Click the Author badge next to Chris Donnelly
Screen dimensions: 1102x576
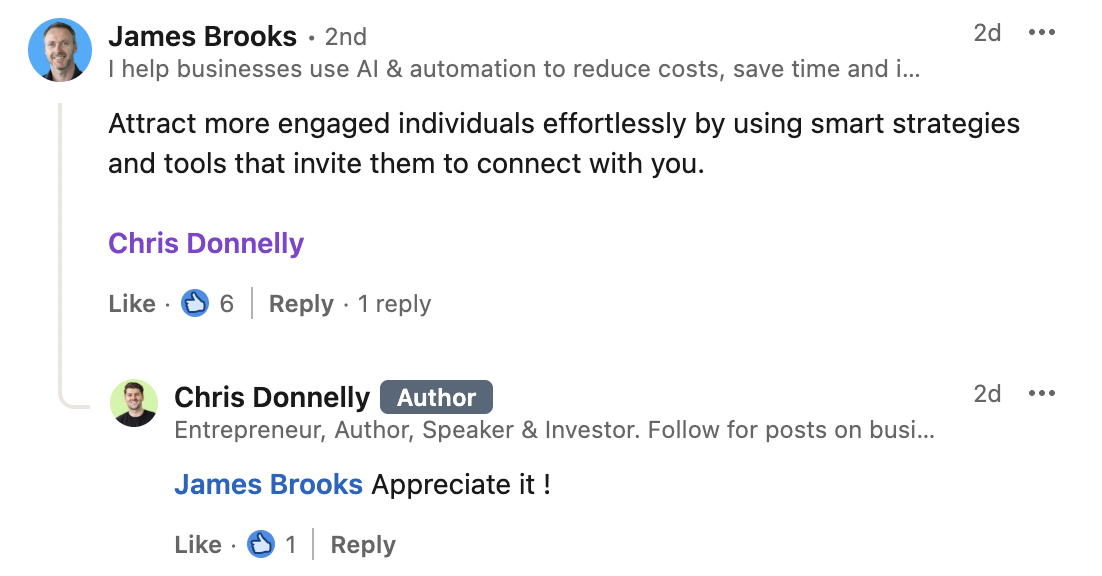436,396
